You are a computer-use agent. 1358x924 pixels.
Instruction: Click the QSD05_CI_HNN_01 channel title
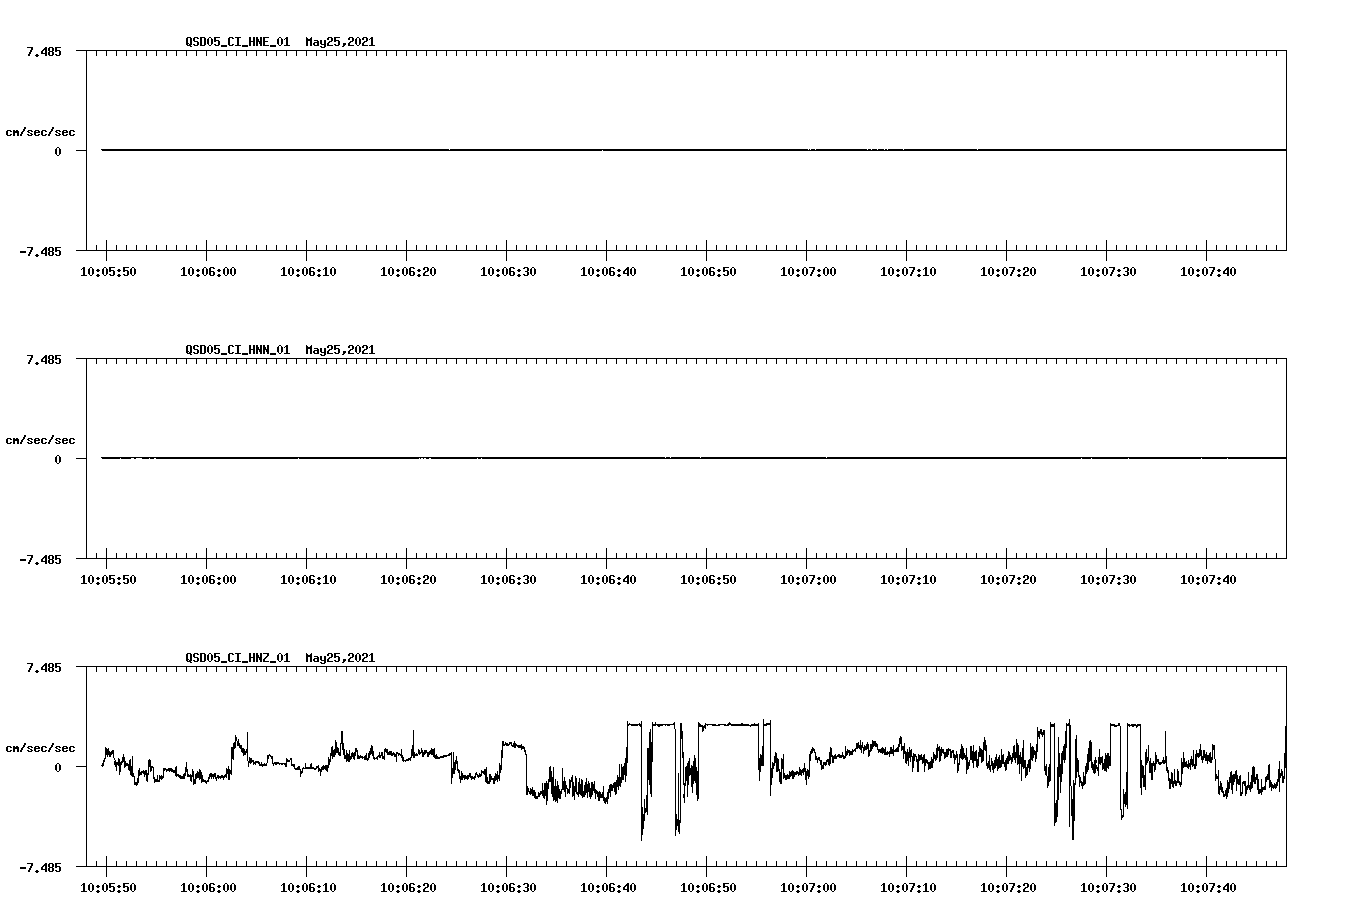click(x=236, y=350)
